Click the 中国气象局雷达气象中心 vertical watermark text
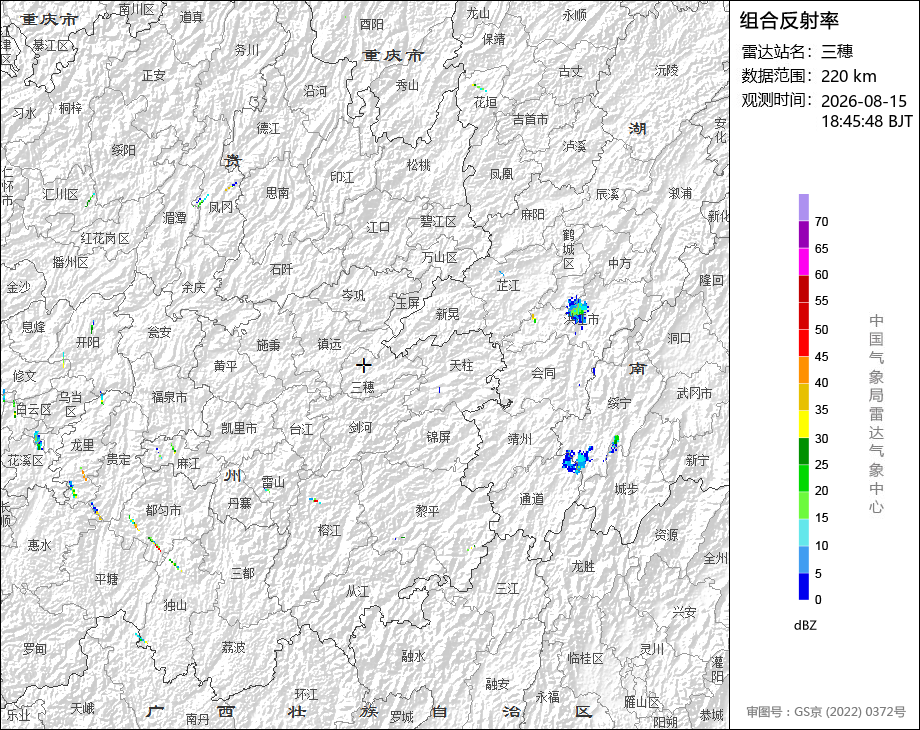This screenshot has width=920, height=730. click(x=876, y=414)
